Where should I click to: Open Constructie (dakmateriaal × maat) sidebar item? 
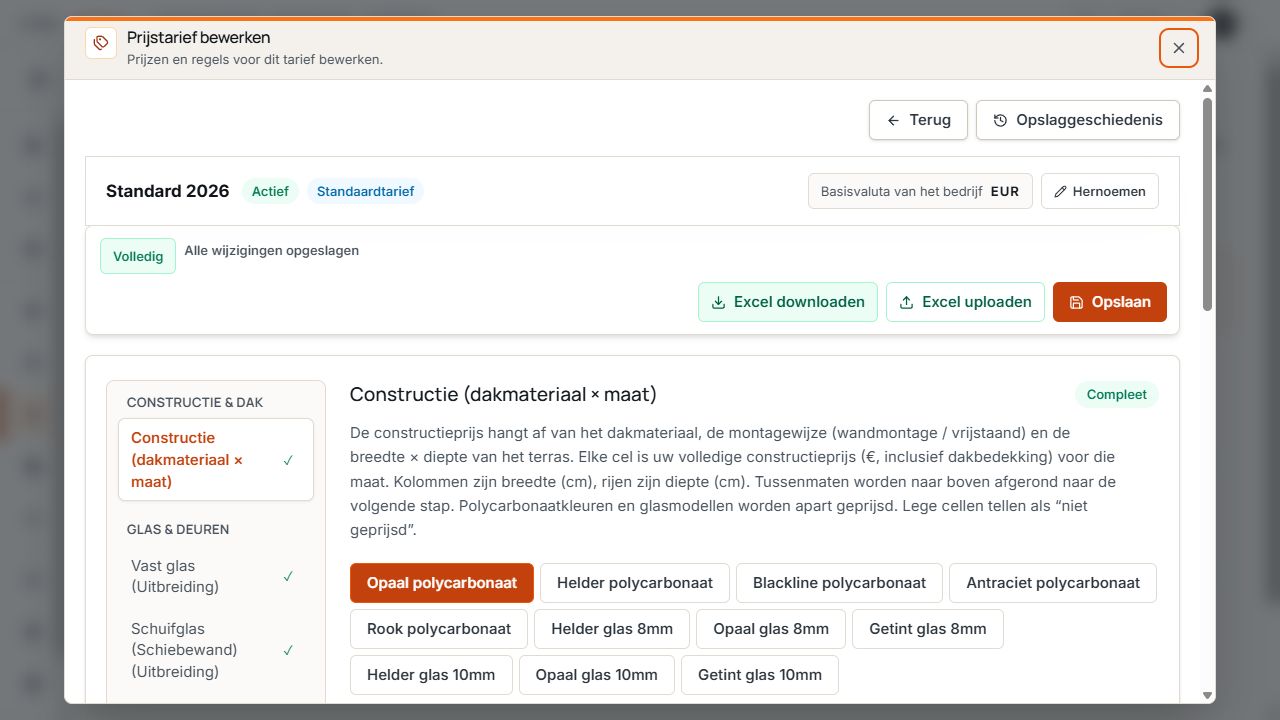216,460
